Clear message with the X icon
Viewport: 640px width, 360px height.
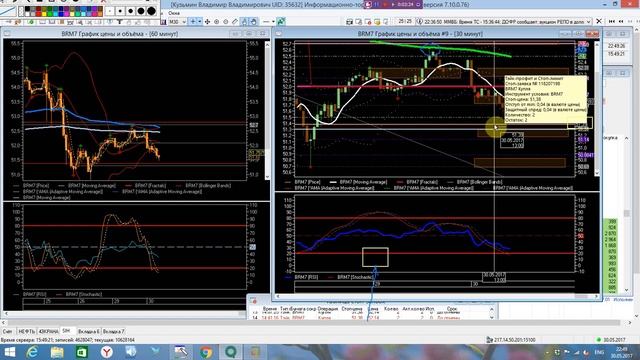click(x=599, y=21)
